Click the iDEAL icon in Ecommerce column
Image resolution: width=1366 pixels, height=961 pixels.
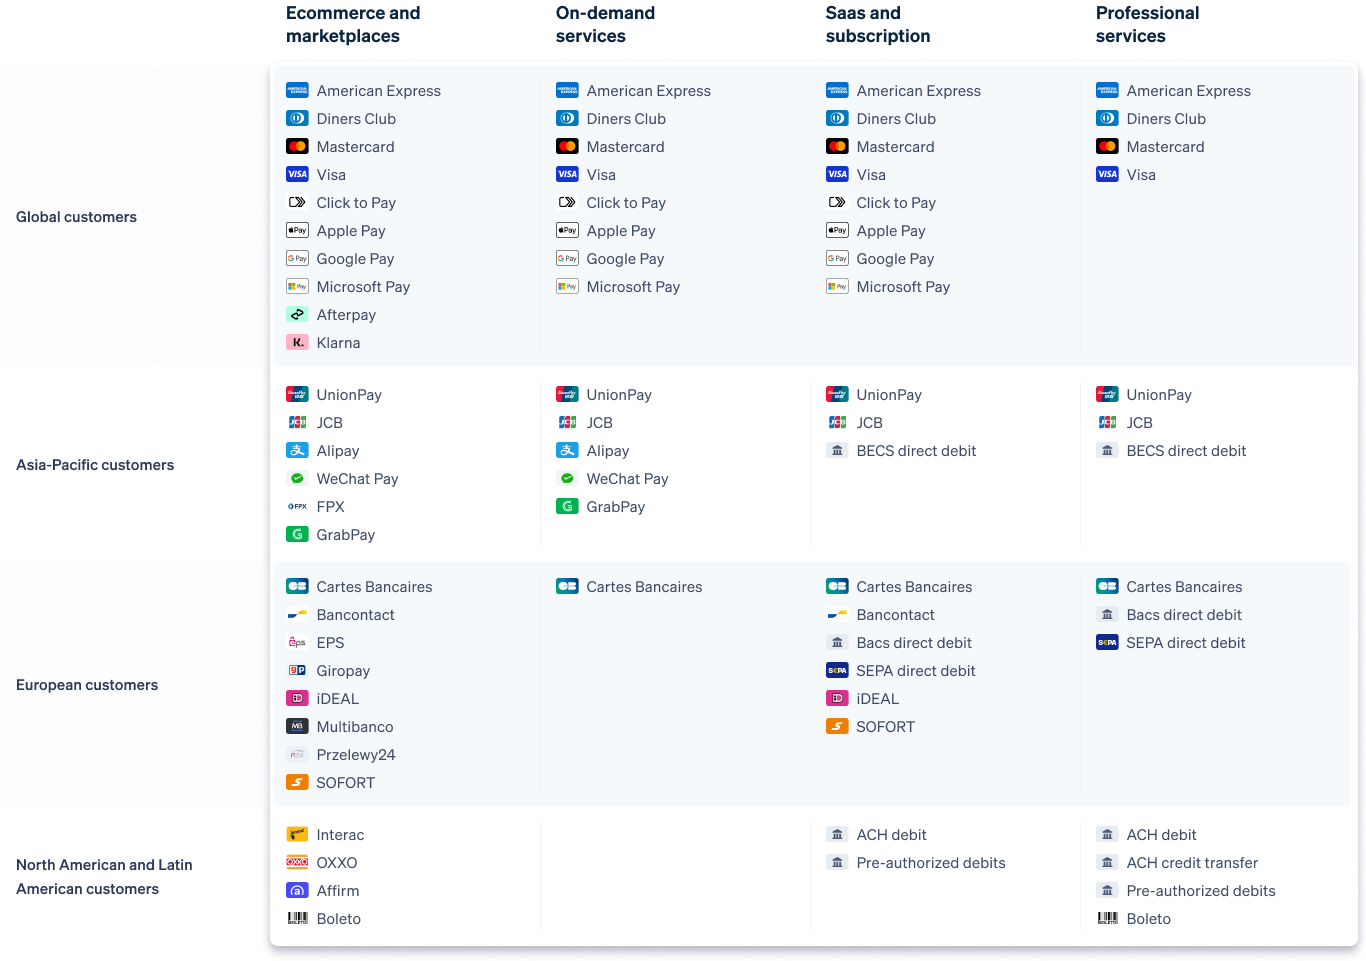[297, 698]
